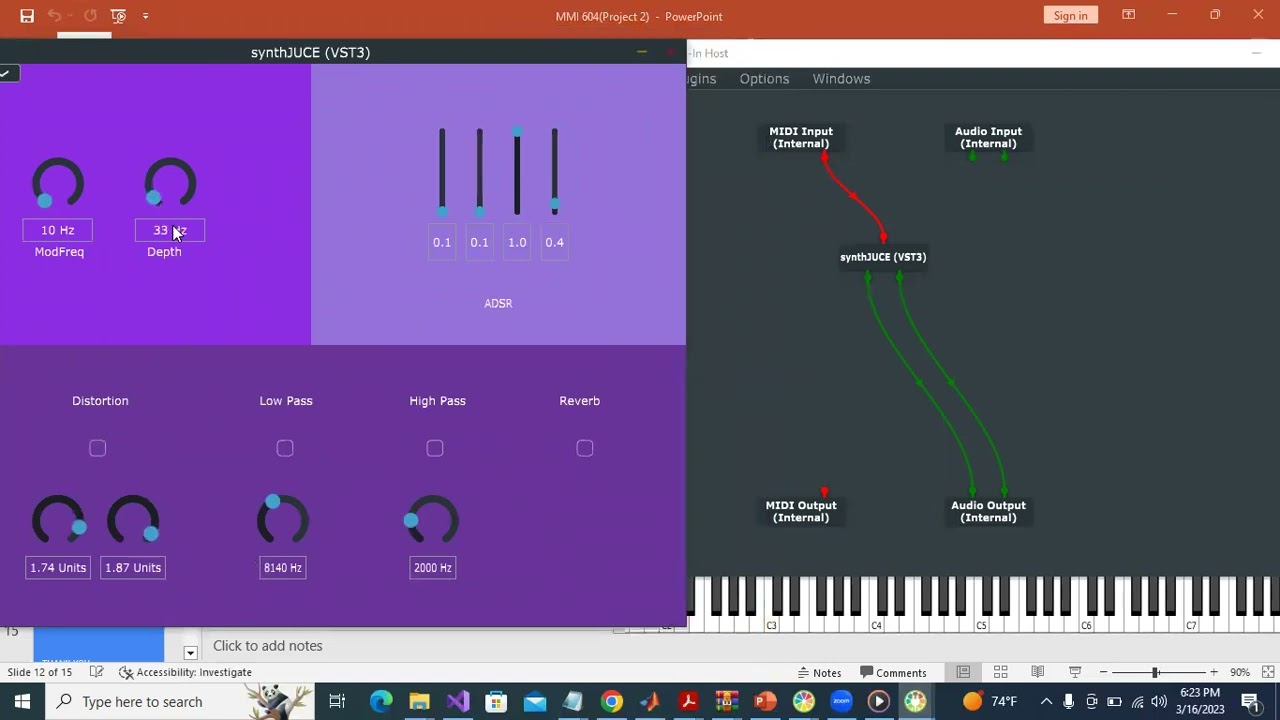Click the ADSR sustain slider showing 1.0

click(x=517, y=171)
